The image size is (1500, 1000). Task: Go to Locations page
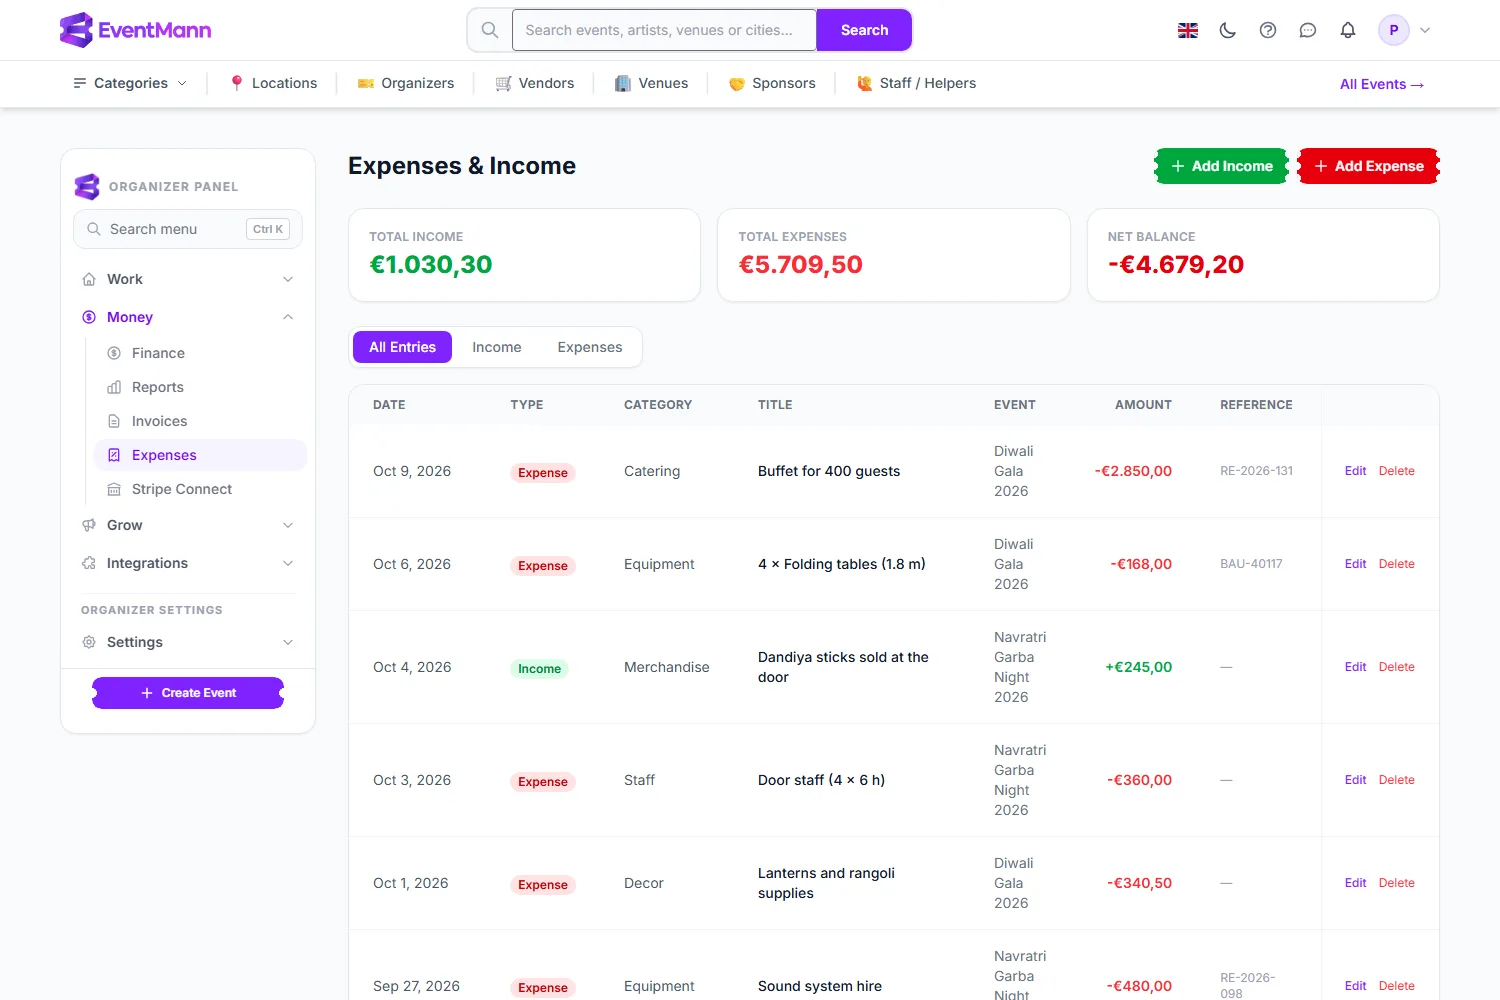point(273,83)
